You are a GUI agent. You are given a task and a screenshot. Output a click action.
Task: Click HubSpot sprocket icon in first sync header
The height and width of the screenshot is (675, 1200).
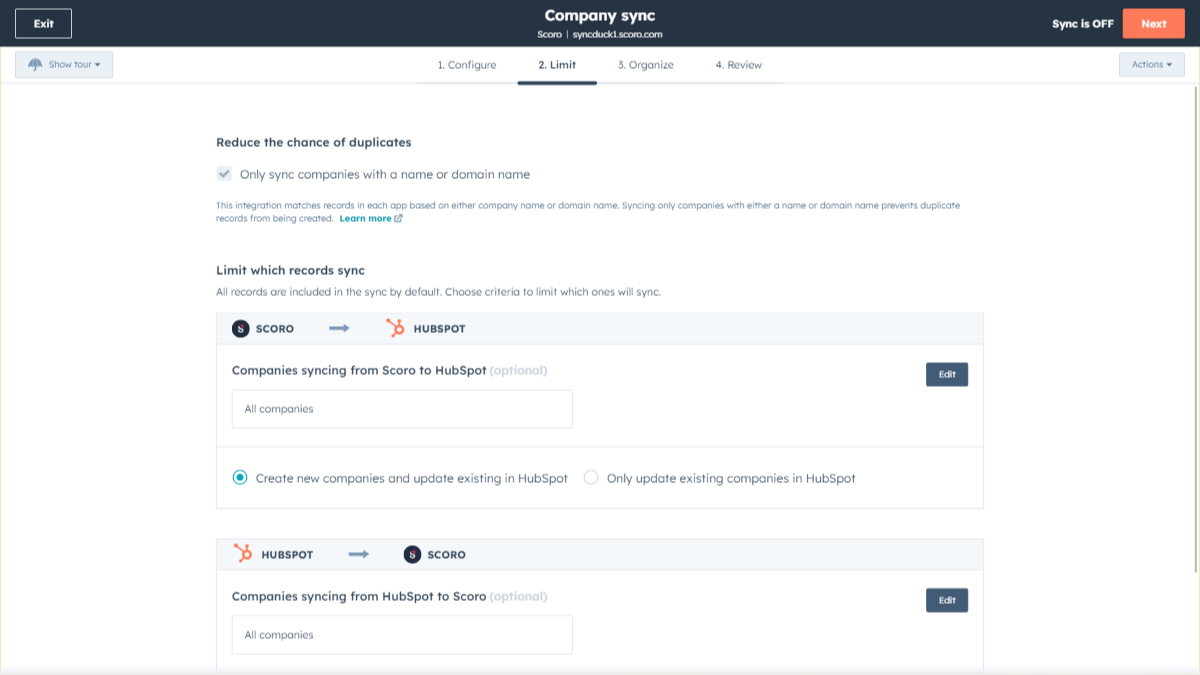396,328
